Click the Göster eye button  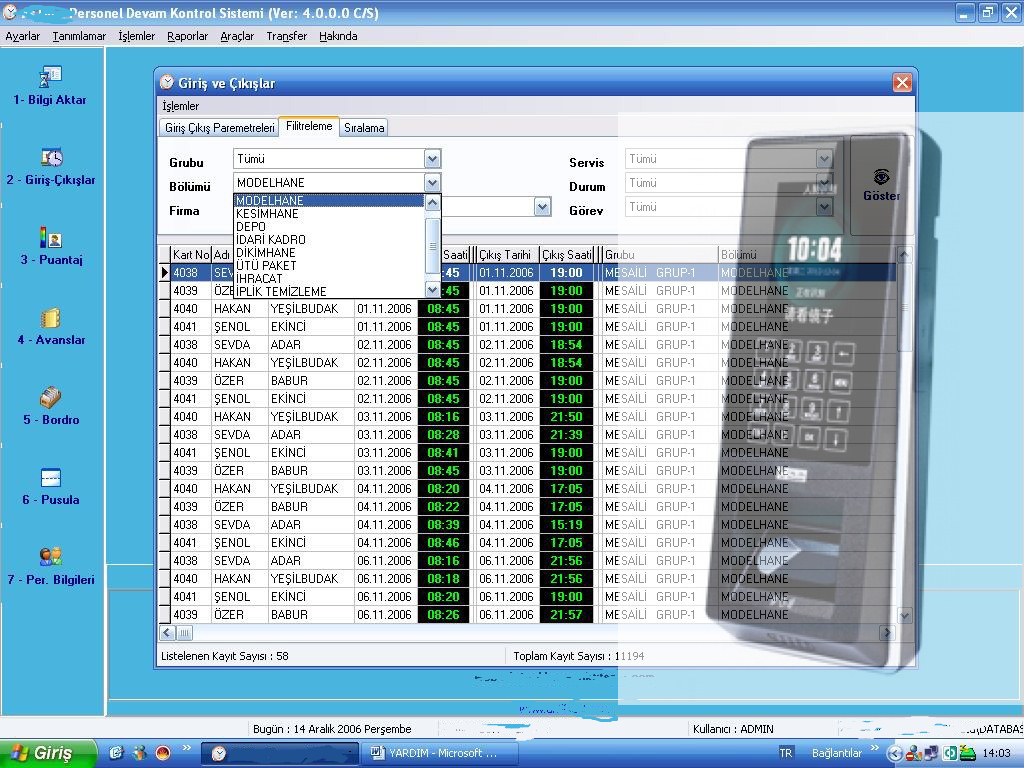pyautogui.click(x=881, y=185)
